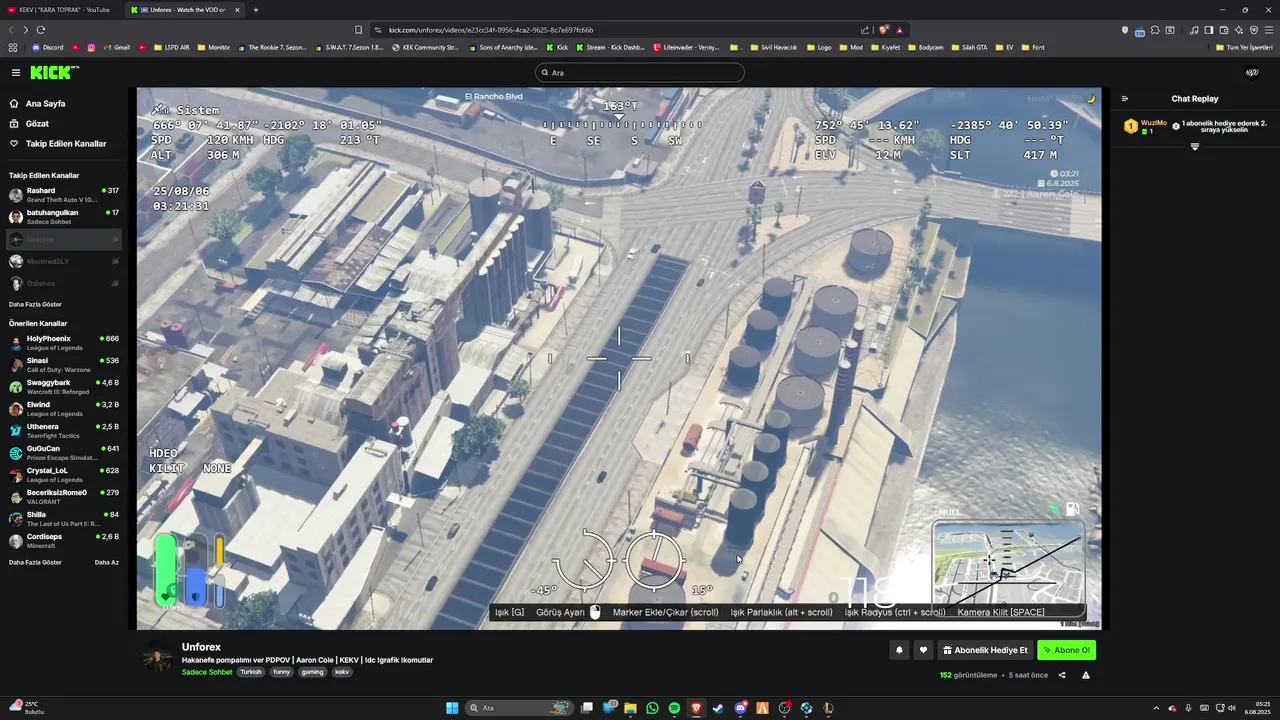Open the Gmail bookmark

tap(118, 47)
